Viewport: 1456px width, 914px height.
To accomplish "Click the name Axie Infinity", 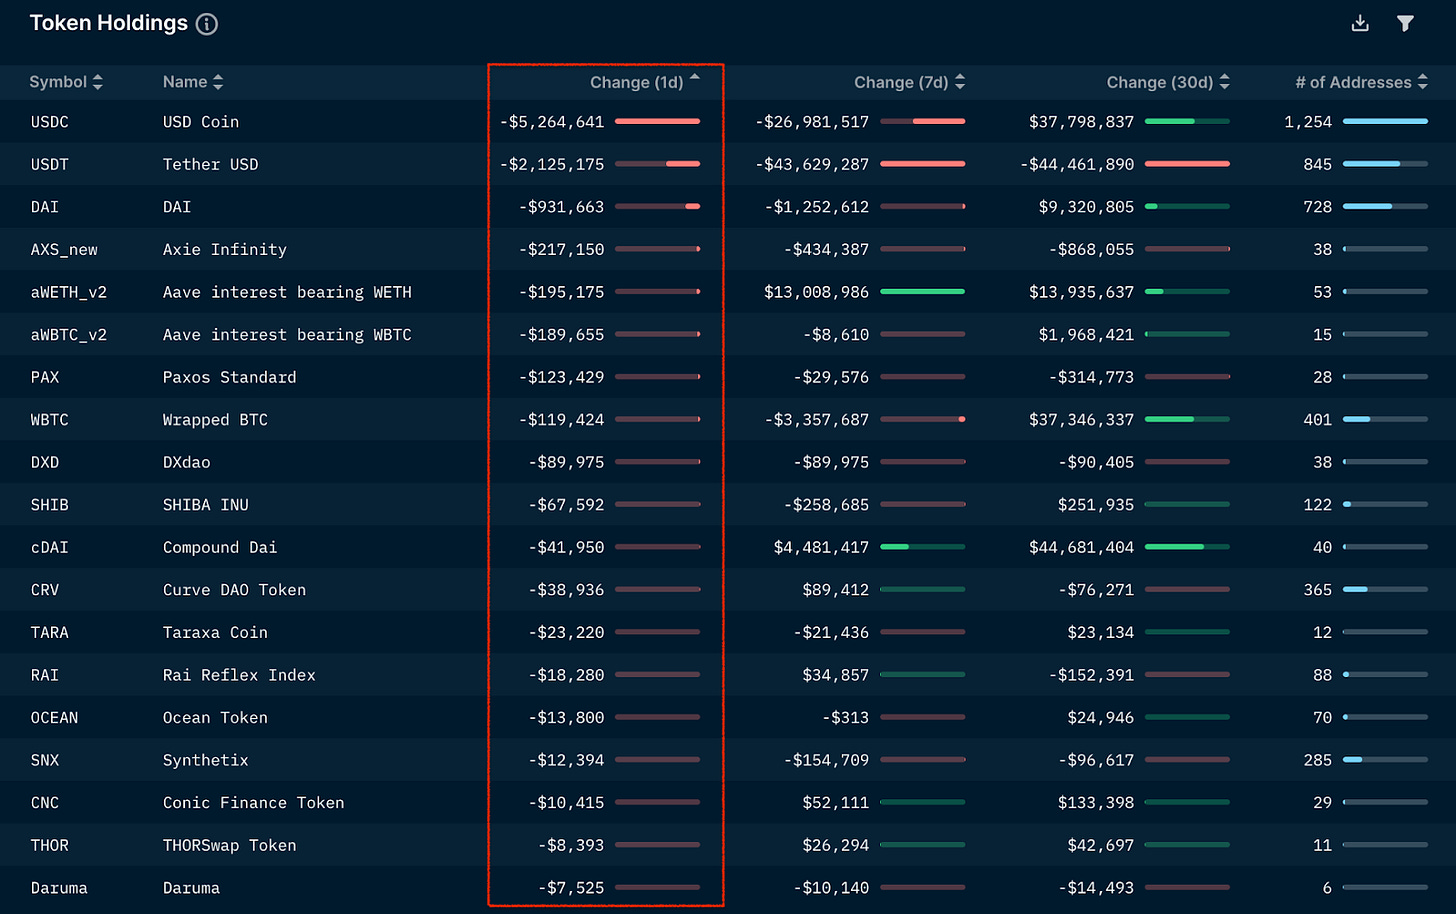I will point(225,250).
